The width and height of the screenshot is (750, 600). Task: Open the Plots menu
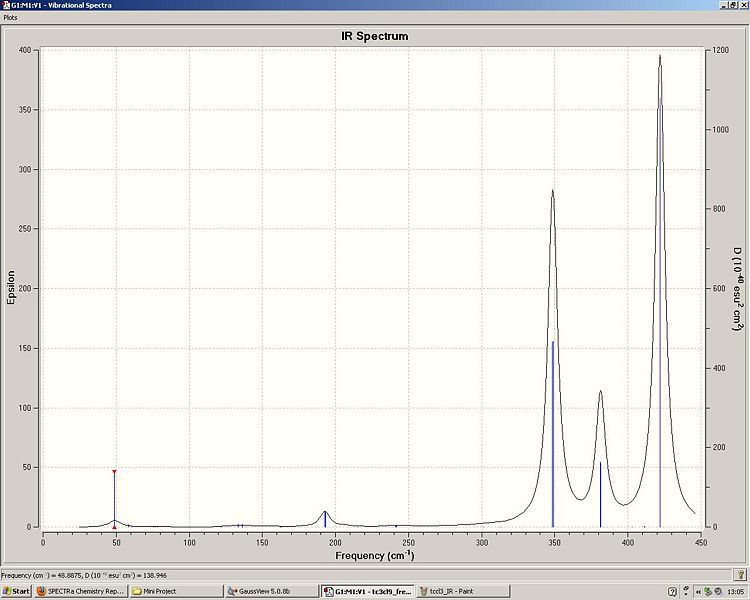click(10, 17)
